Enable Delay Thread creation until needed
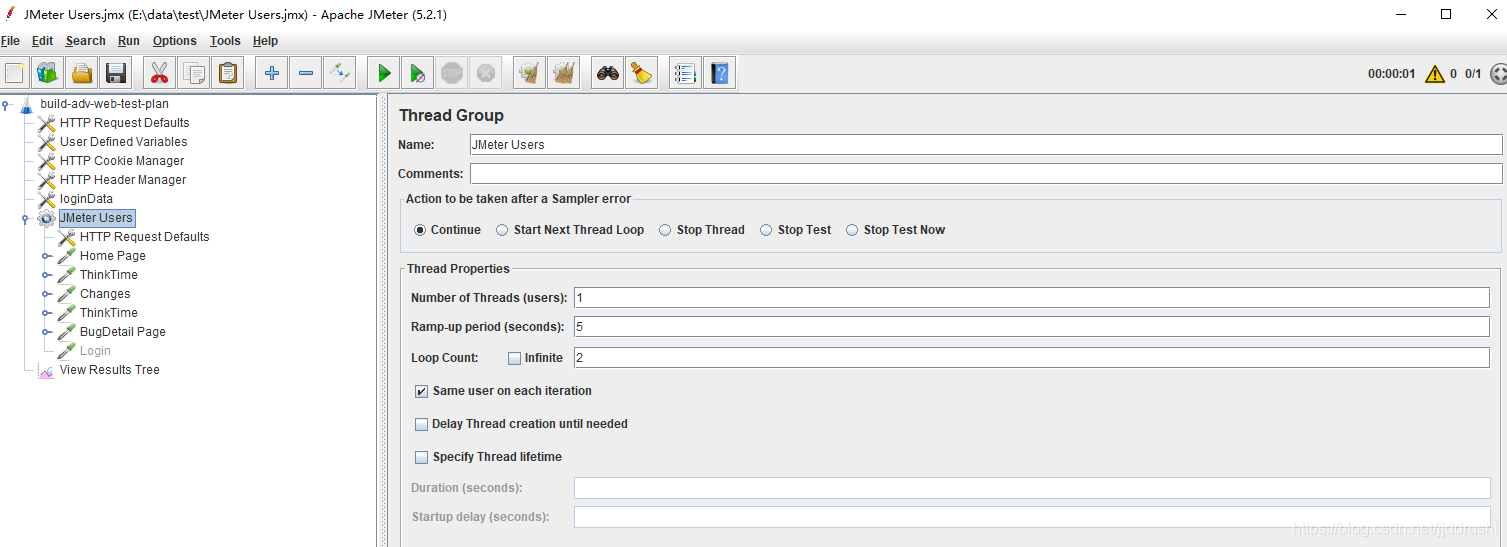1507x547 pixels. click(x=421, y=424)
